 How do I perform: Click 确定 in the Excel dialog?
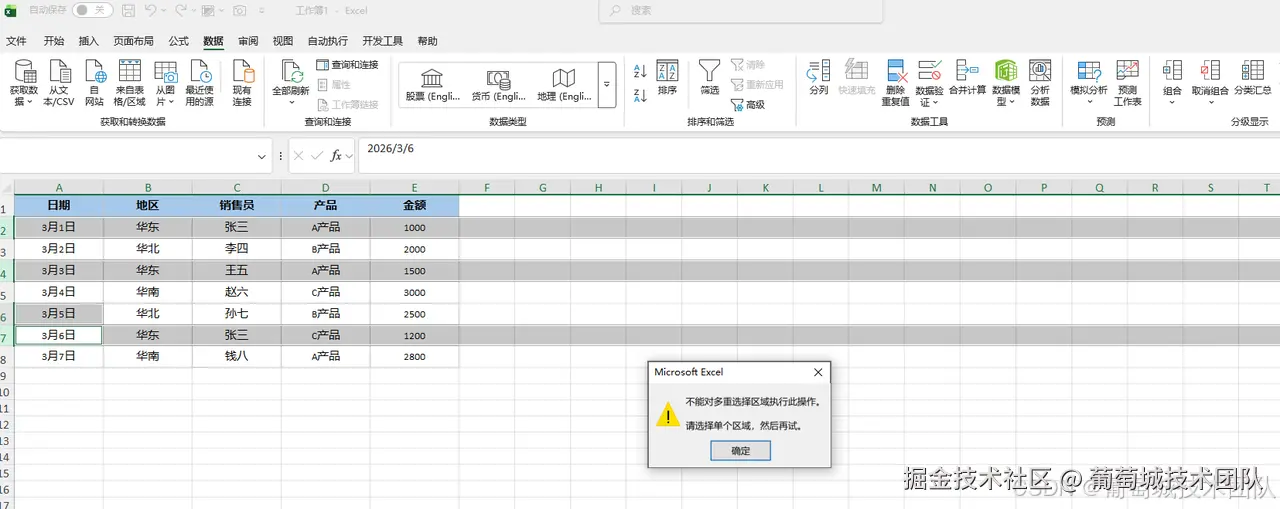pos(741,451)
